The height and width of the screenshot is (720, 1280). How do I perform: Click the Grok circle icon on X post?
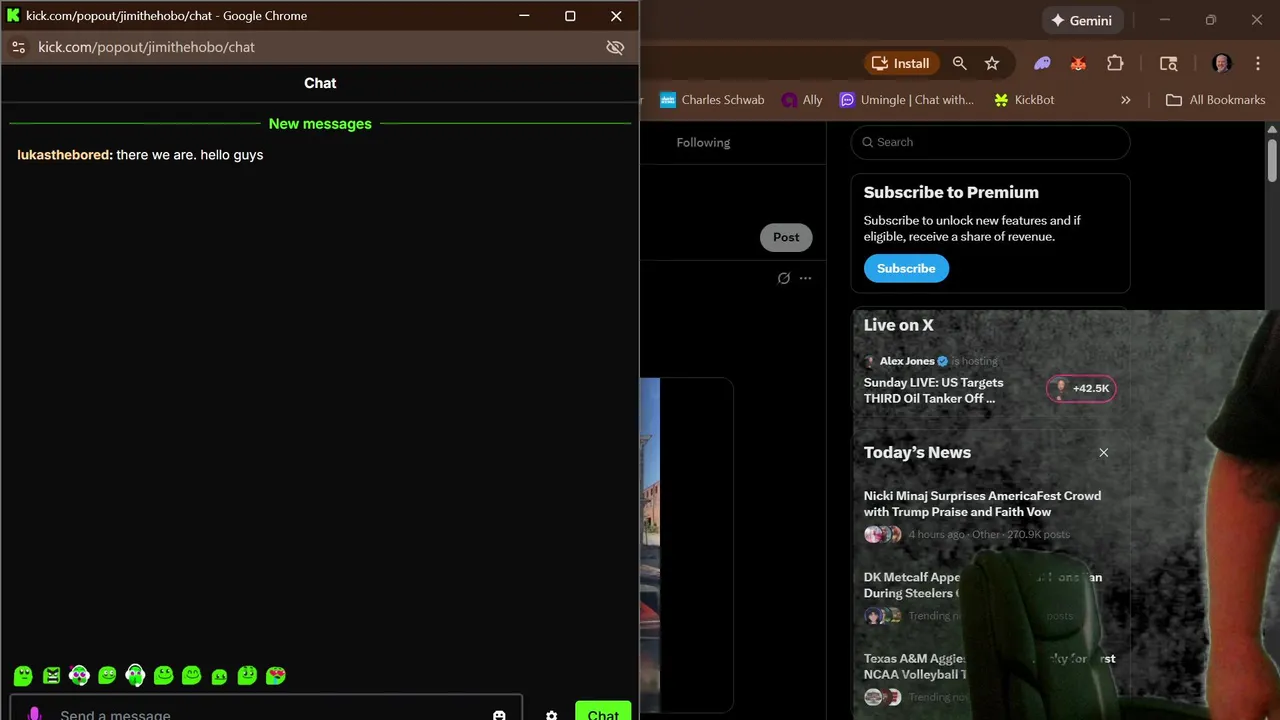point(784,278)
